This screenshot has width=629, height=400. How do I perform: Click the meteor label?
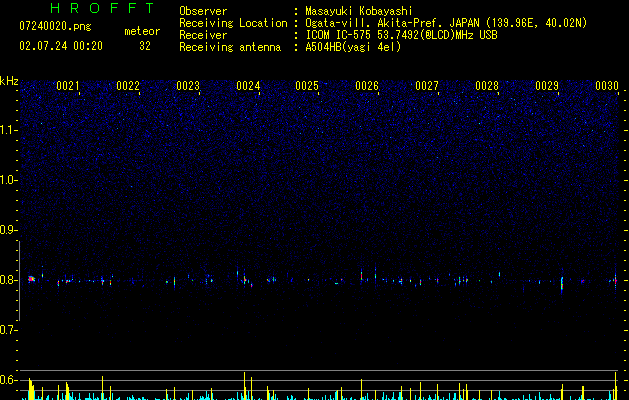(x=142, y=31)
